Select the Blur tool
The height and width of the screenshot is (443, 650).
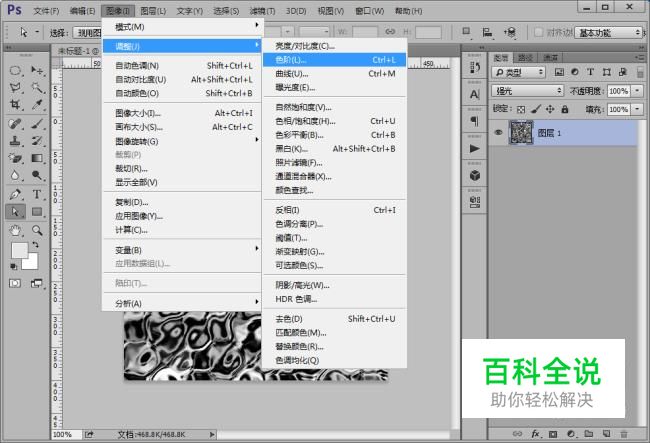[x=15, y=175]
